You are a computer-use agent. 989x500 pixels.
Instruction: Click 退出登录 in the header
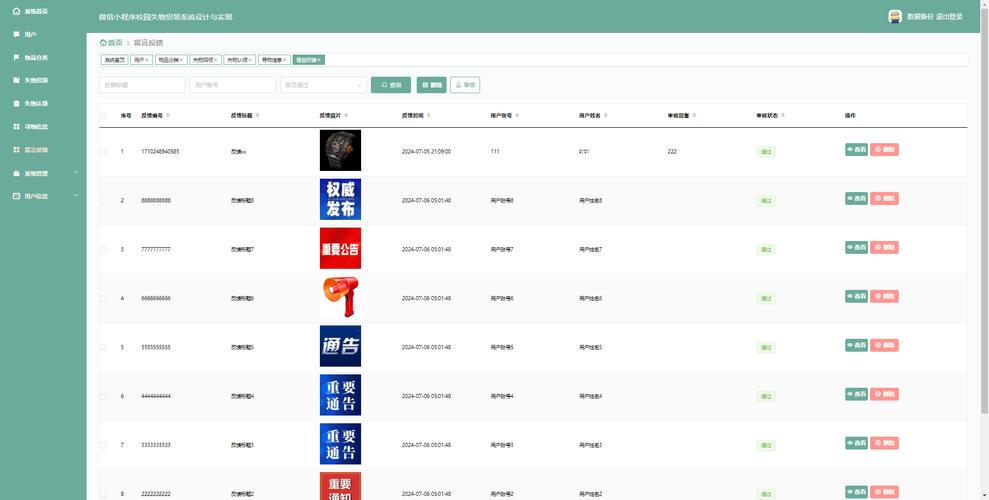point(949,17)
